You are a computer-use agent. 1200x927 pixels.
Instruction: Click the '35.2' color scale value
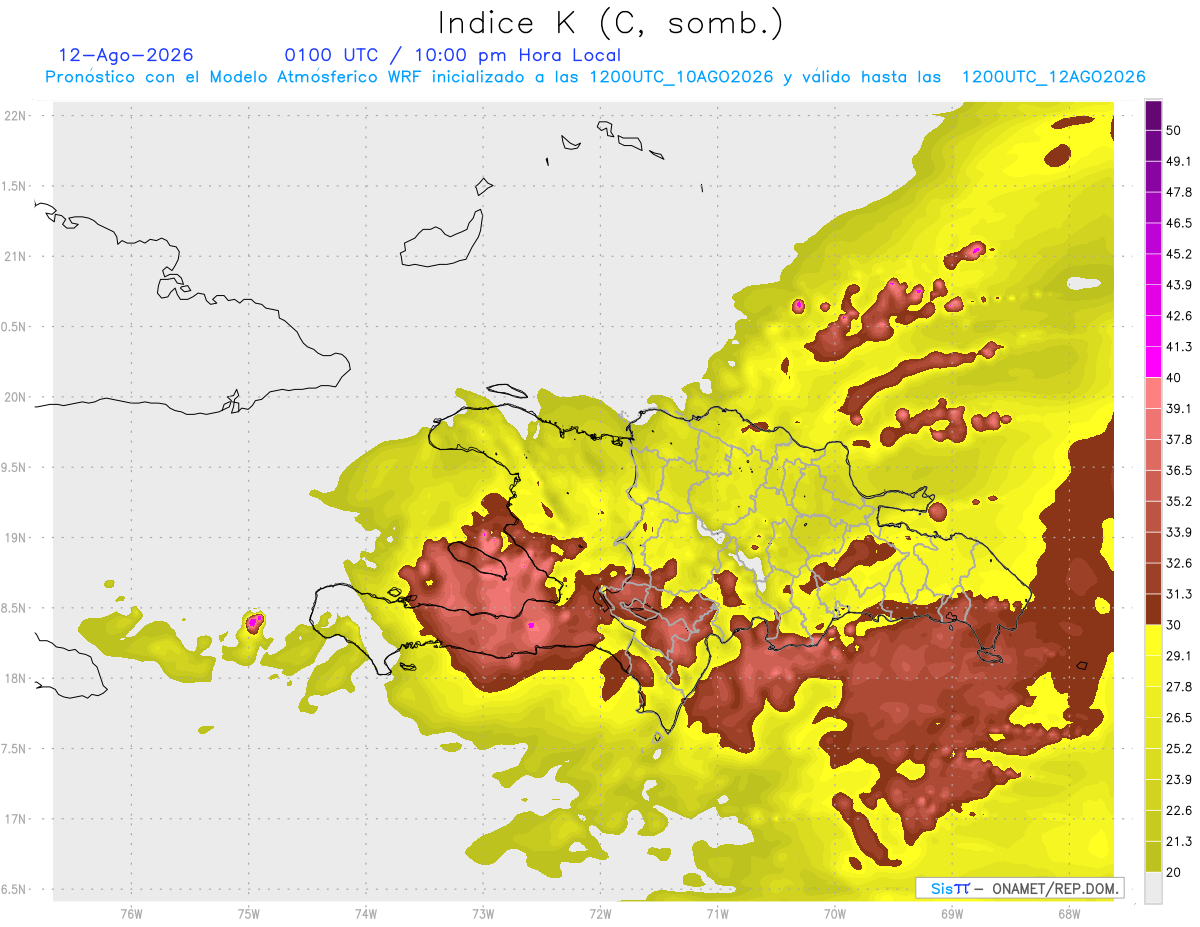tap(1178, 502)
